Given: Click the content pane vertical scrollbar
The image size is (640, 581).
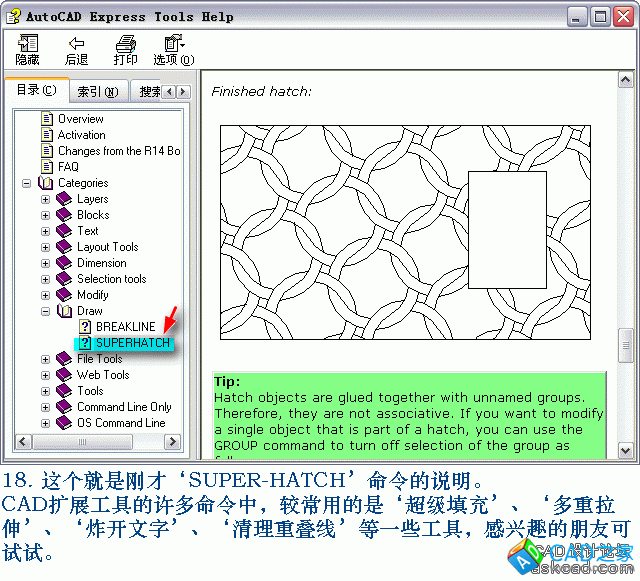Looking at the screenshot, I should pos(627,346).
